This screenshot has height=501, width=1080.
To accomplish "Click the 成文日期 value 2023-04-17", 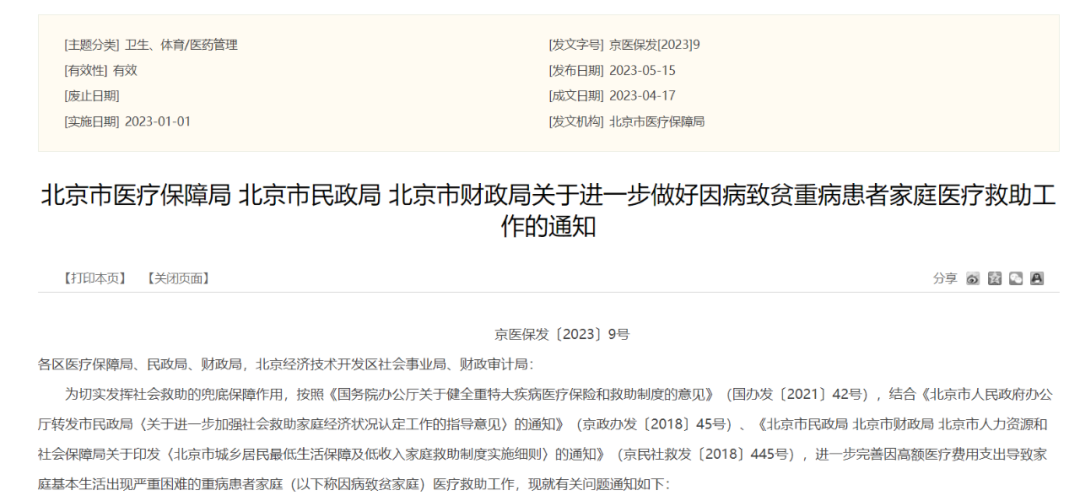I will coord(643,96).
